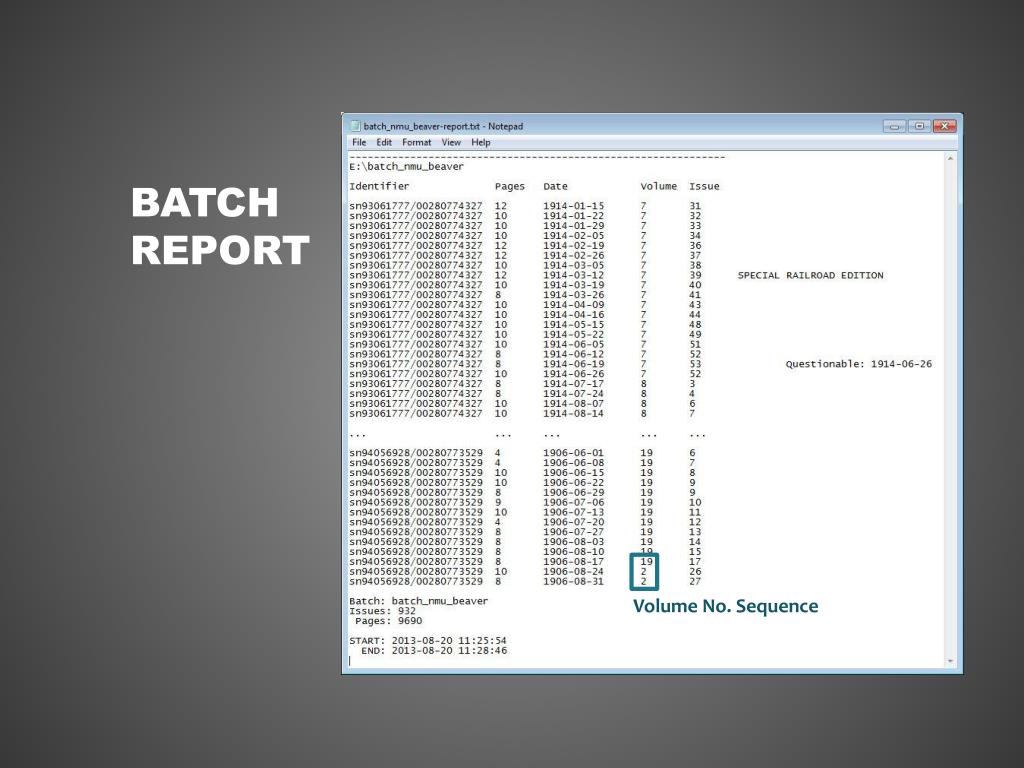Screen dimensions: 1024x768
Task: Click the path text E:\batch_nmu_beaver
Action: [x=406, y=167]
